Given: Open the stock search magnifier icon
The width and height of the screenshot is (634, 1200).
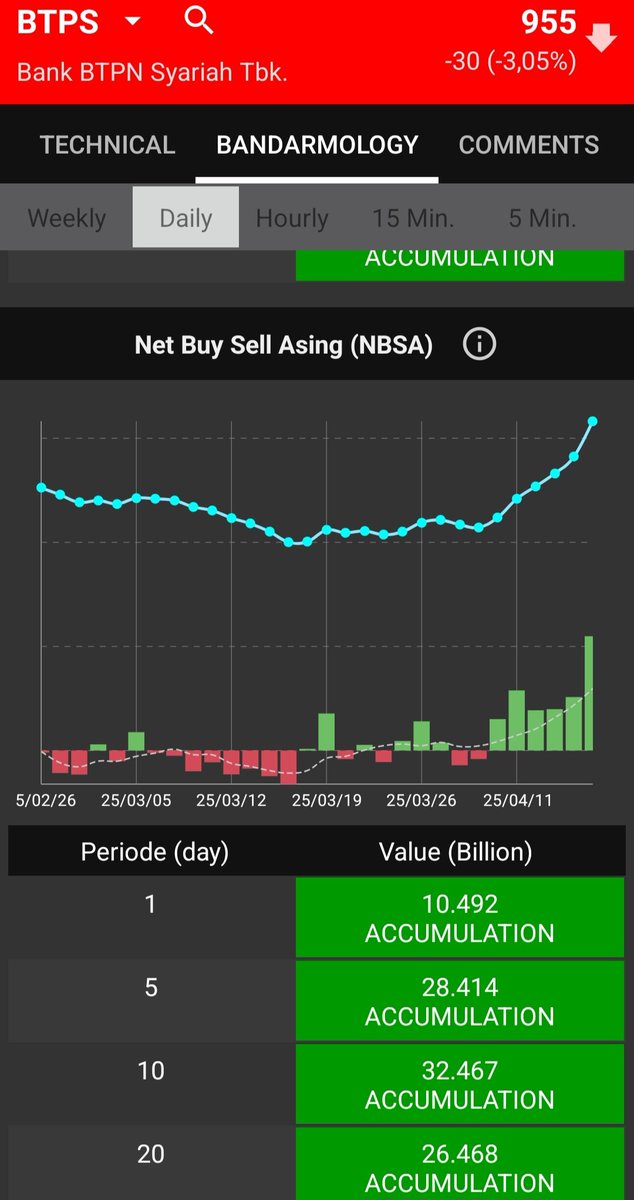Looking at the screenshot, I should pos(200,21).
